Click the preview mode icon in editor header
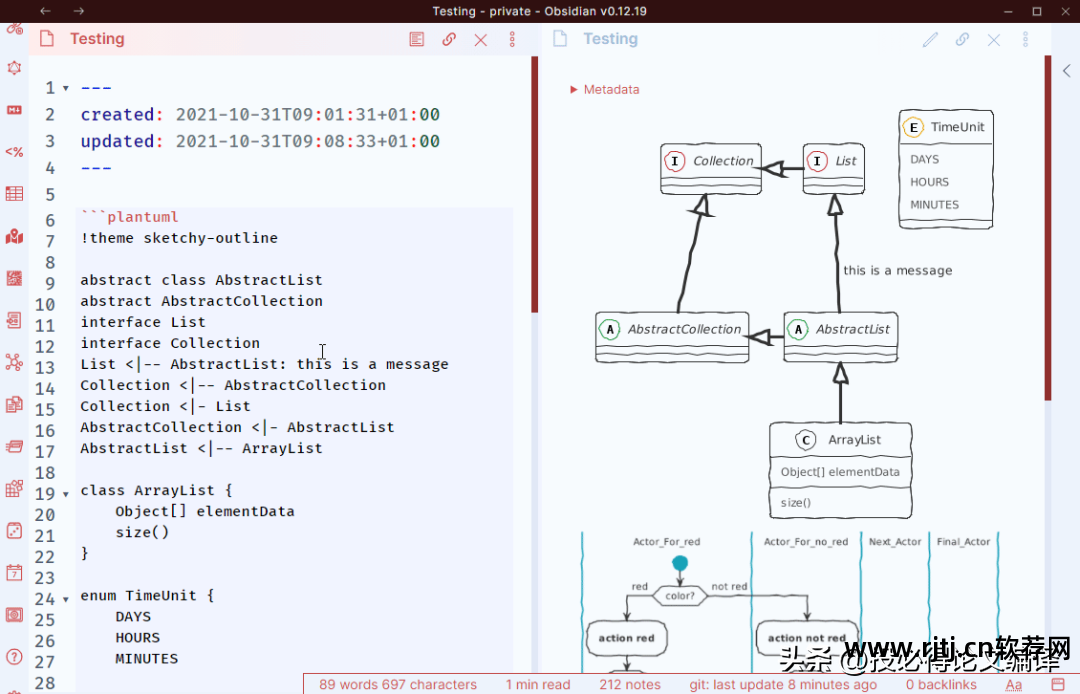The image size is (1080, 694). [x=417, y=39]
